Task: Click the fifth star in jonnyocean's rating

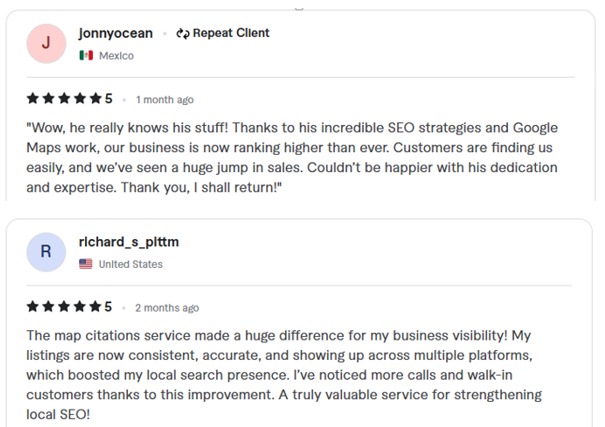Action: coord(95,99)
